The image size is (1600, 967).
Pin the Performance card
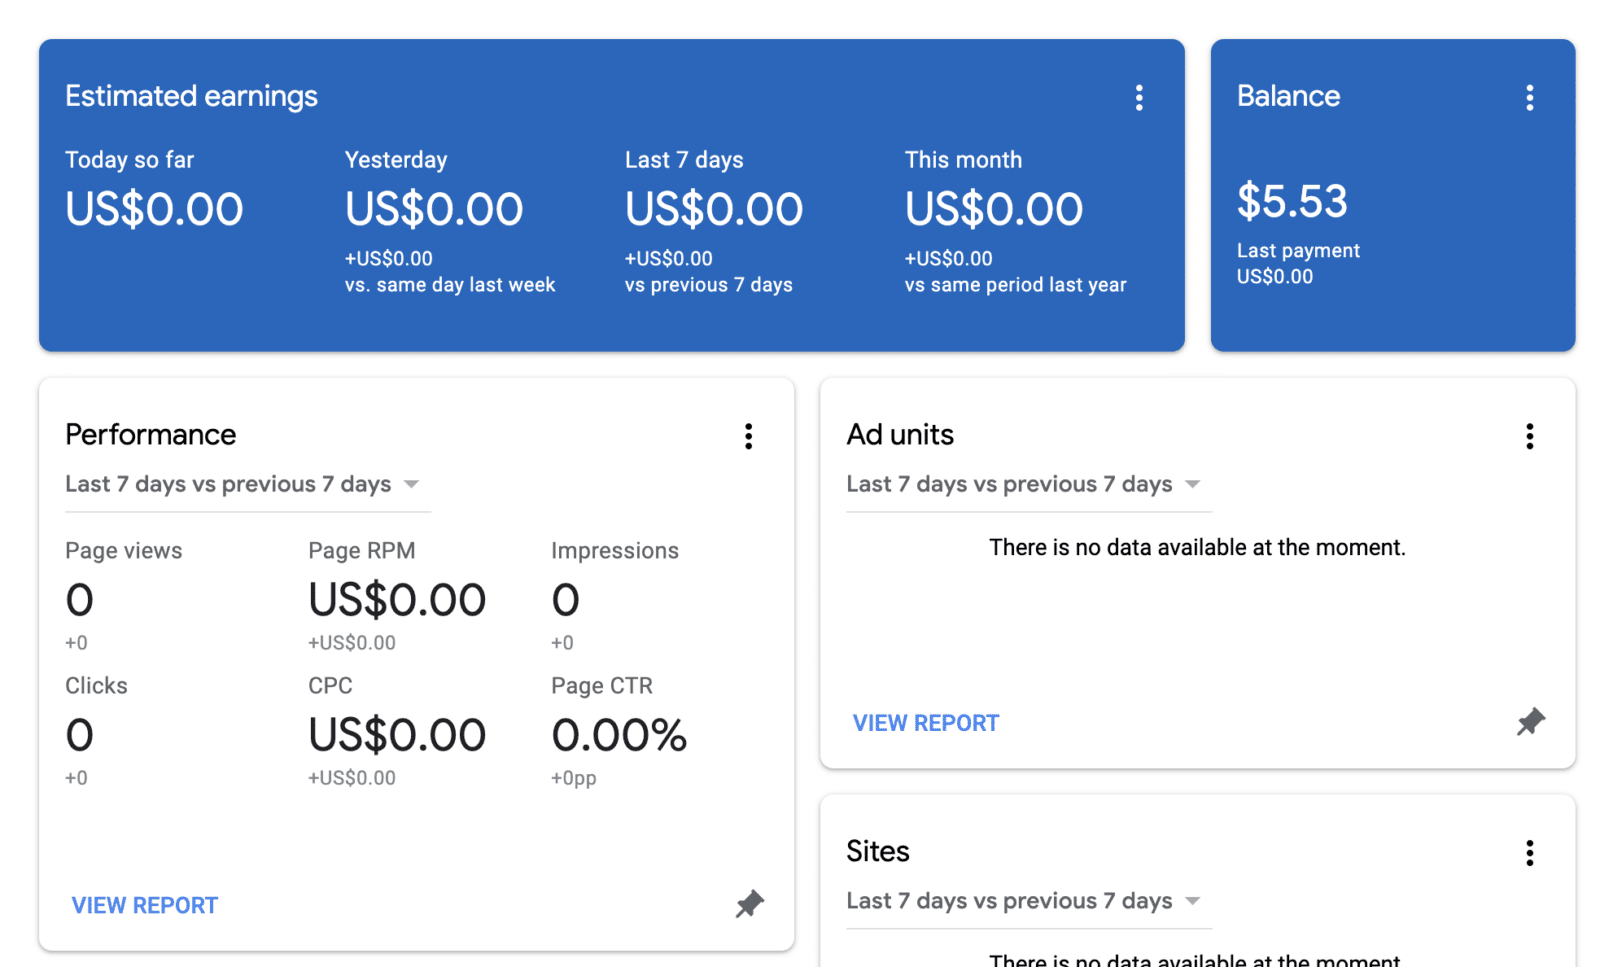pyautogui.click(x=749, y=904)
